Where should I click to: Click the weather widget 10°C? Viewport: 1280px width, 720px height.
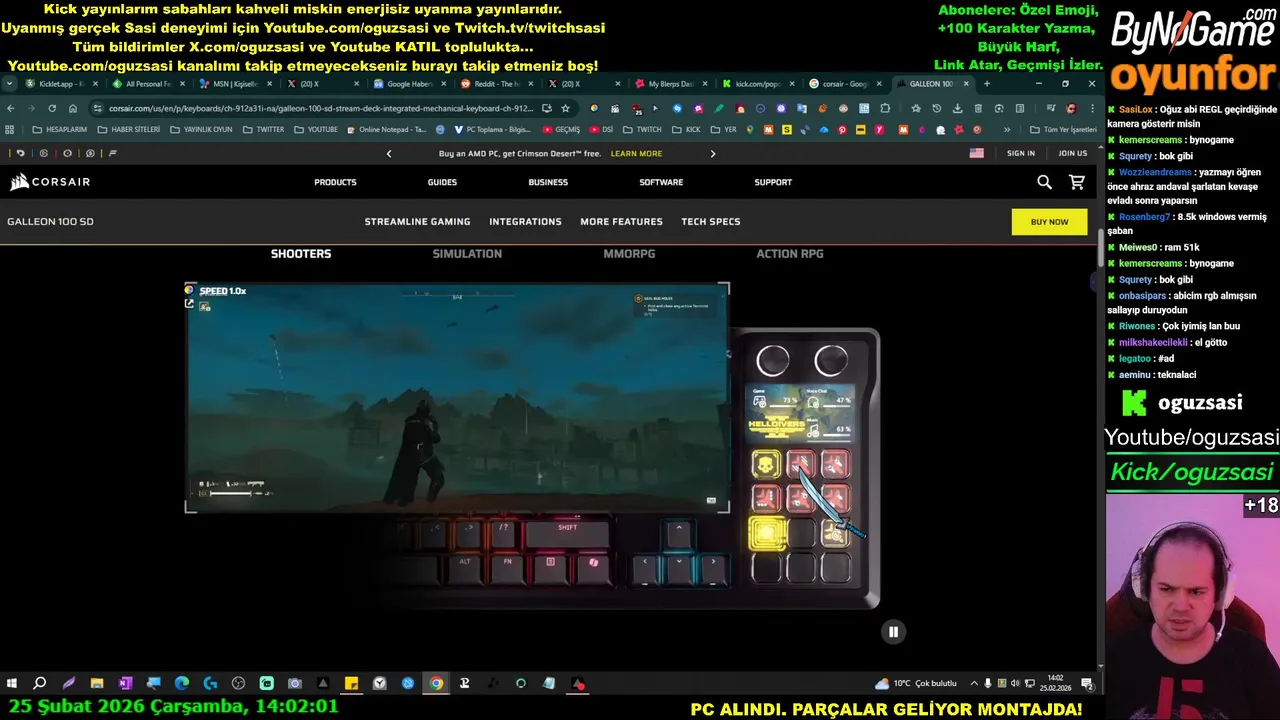point(916,683)
